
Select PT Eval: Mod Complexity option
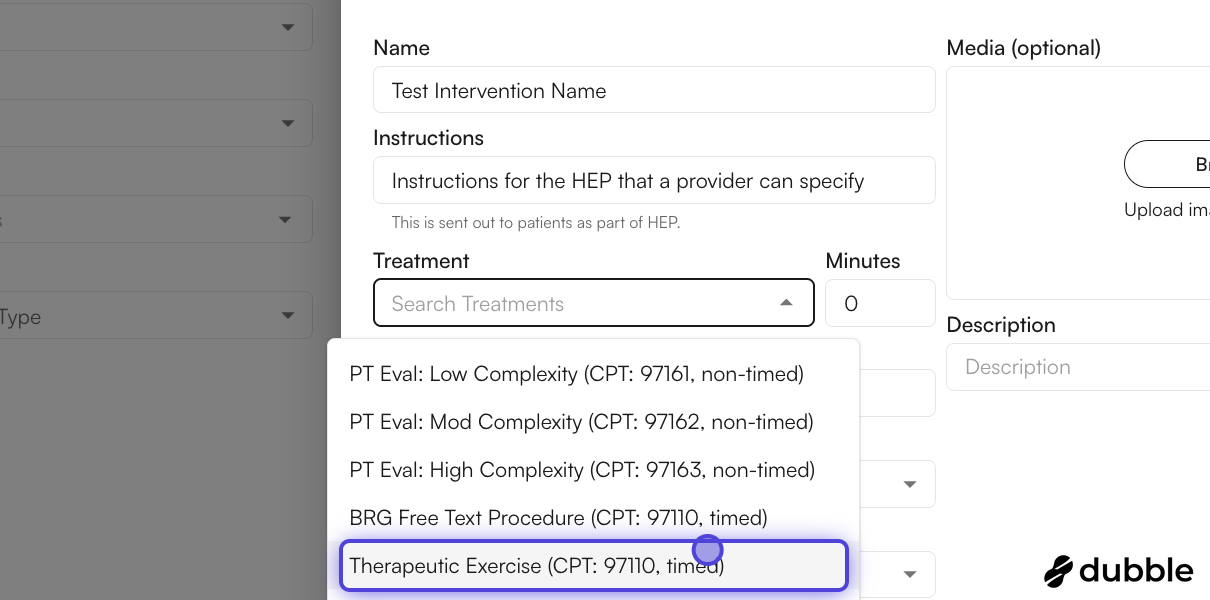coord(580,421)
